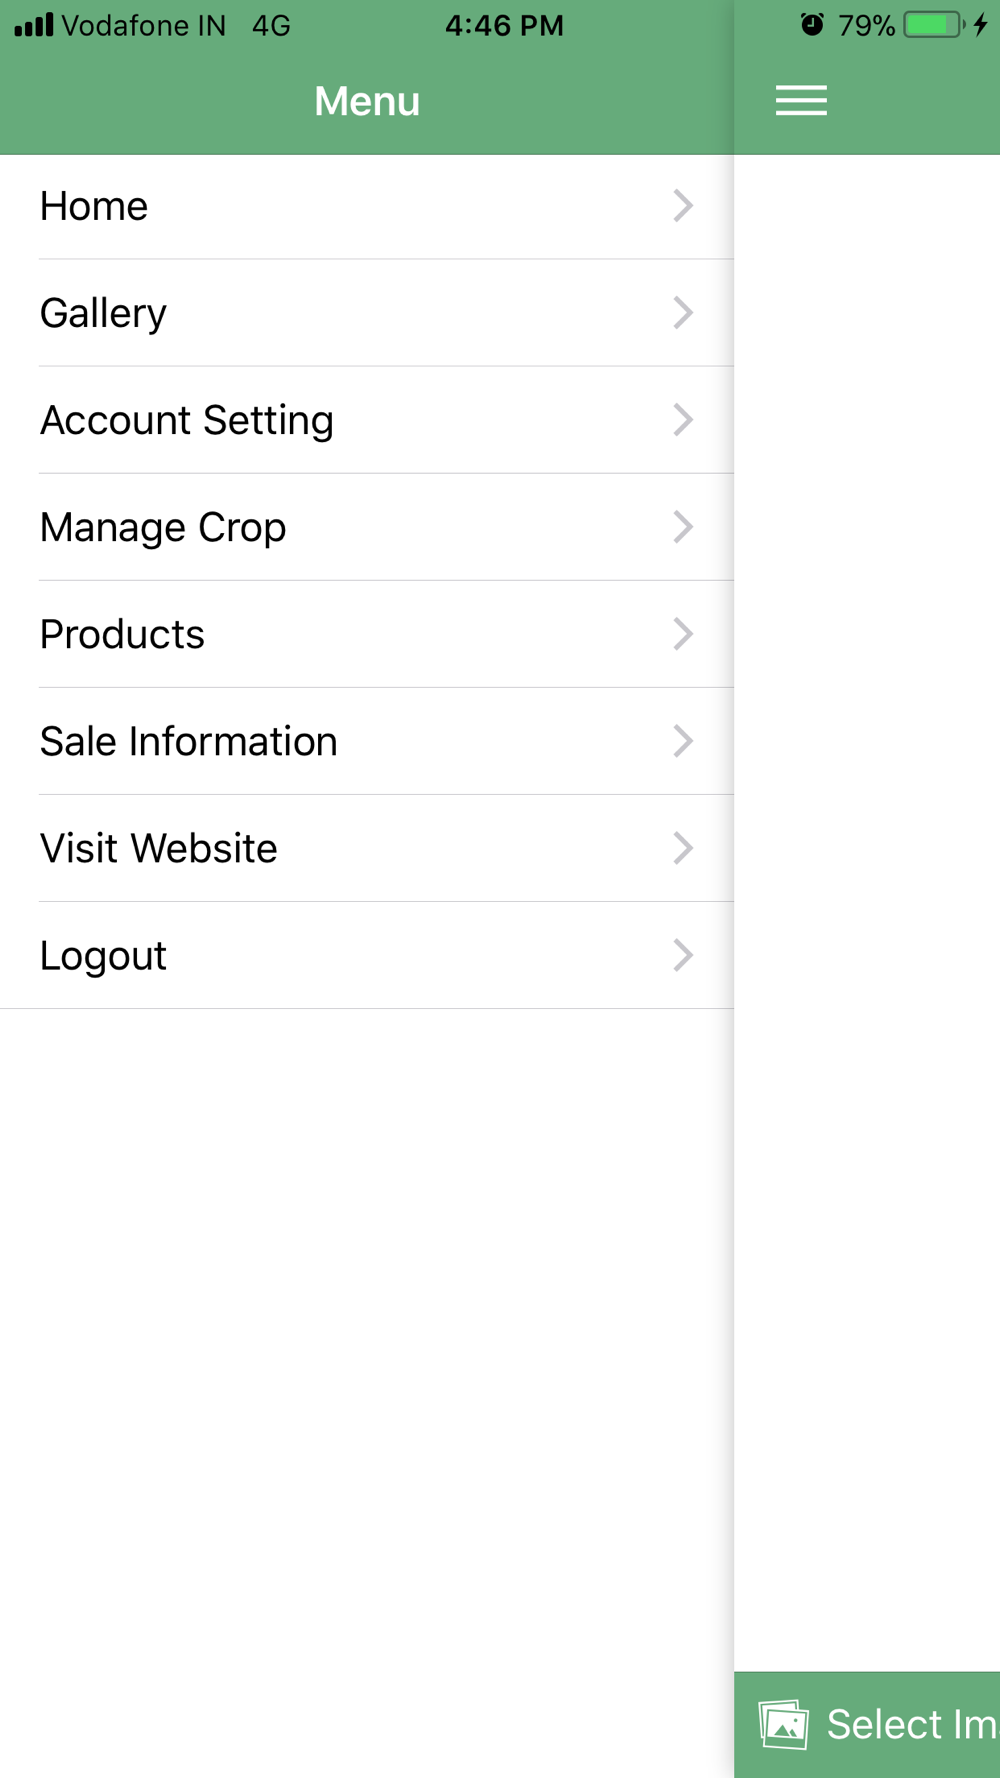The image size is (1000, 1778).
Task: Go to Account Setting
Action: (367, 420)
